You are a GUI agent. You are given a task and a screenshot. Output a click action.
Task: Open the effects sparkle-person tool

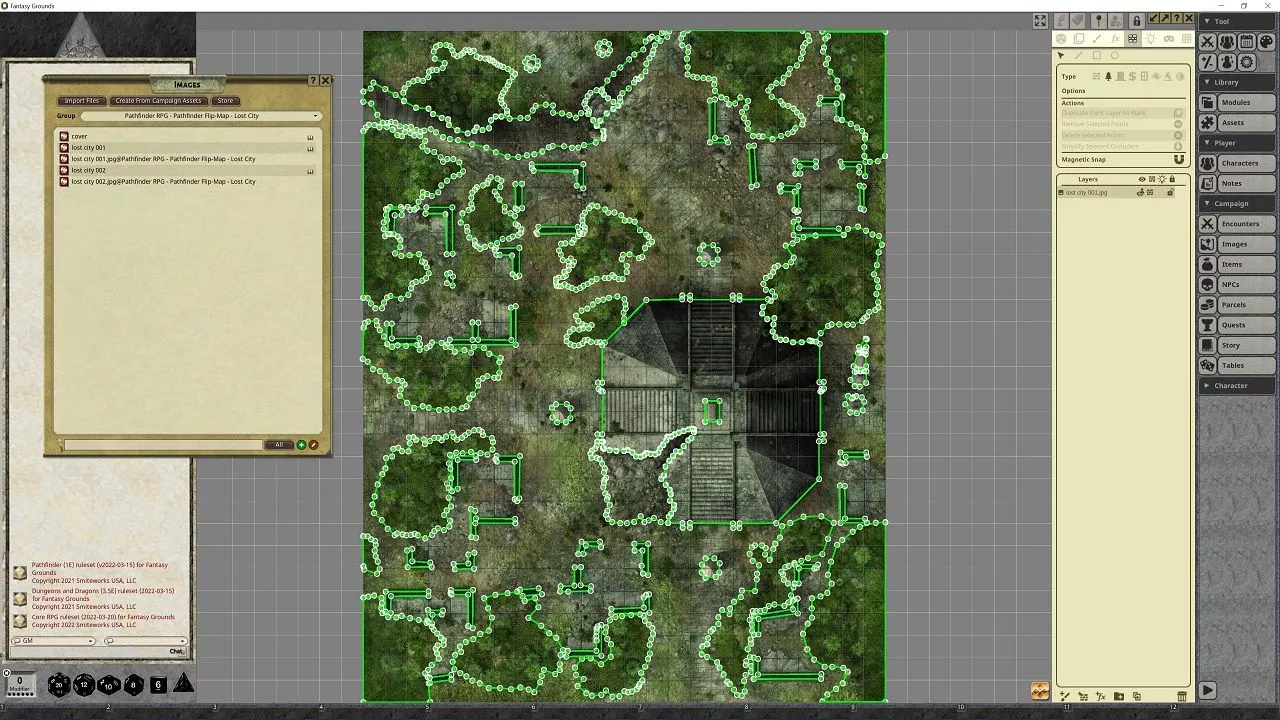(x=1227, y=62)
